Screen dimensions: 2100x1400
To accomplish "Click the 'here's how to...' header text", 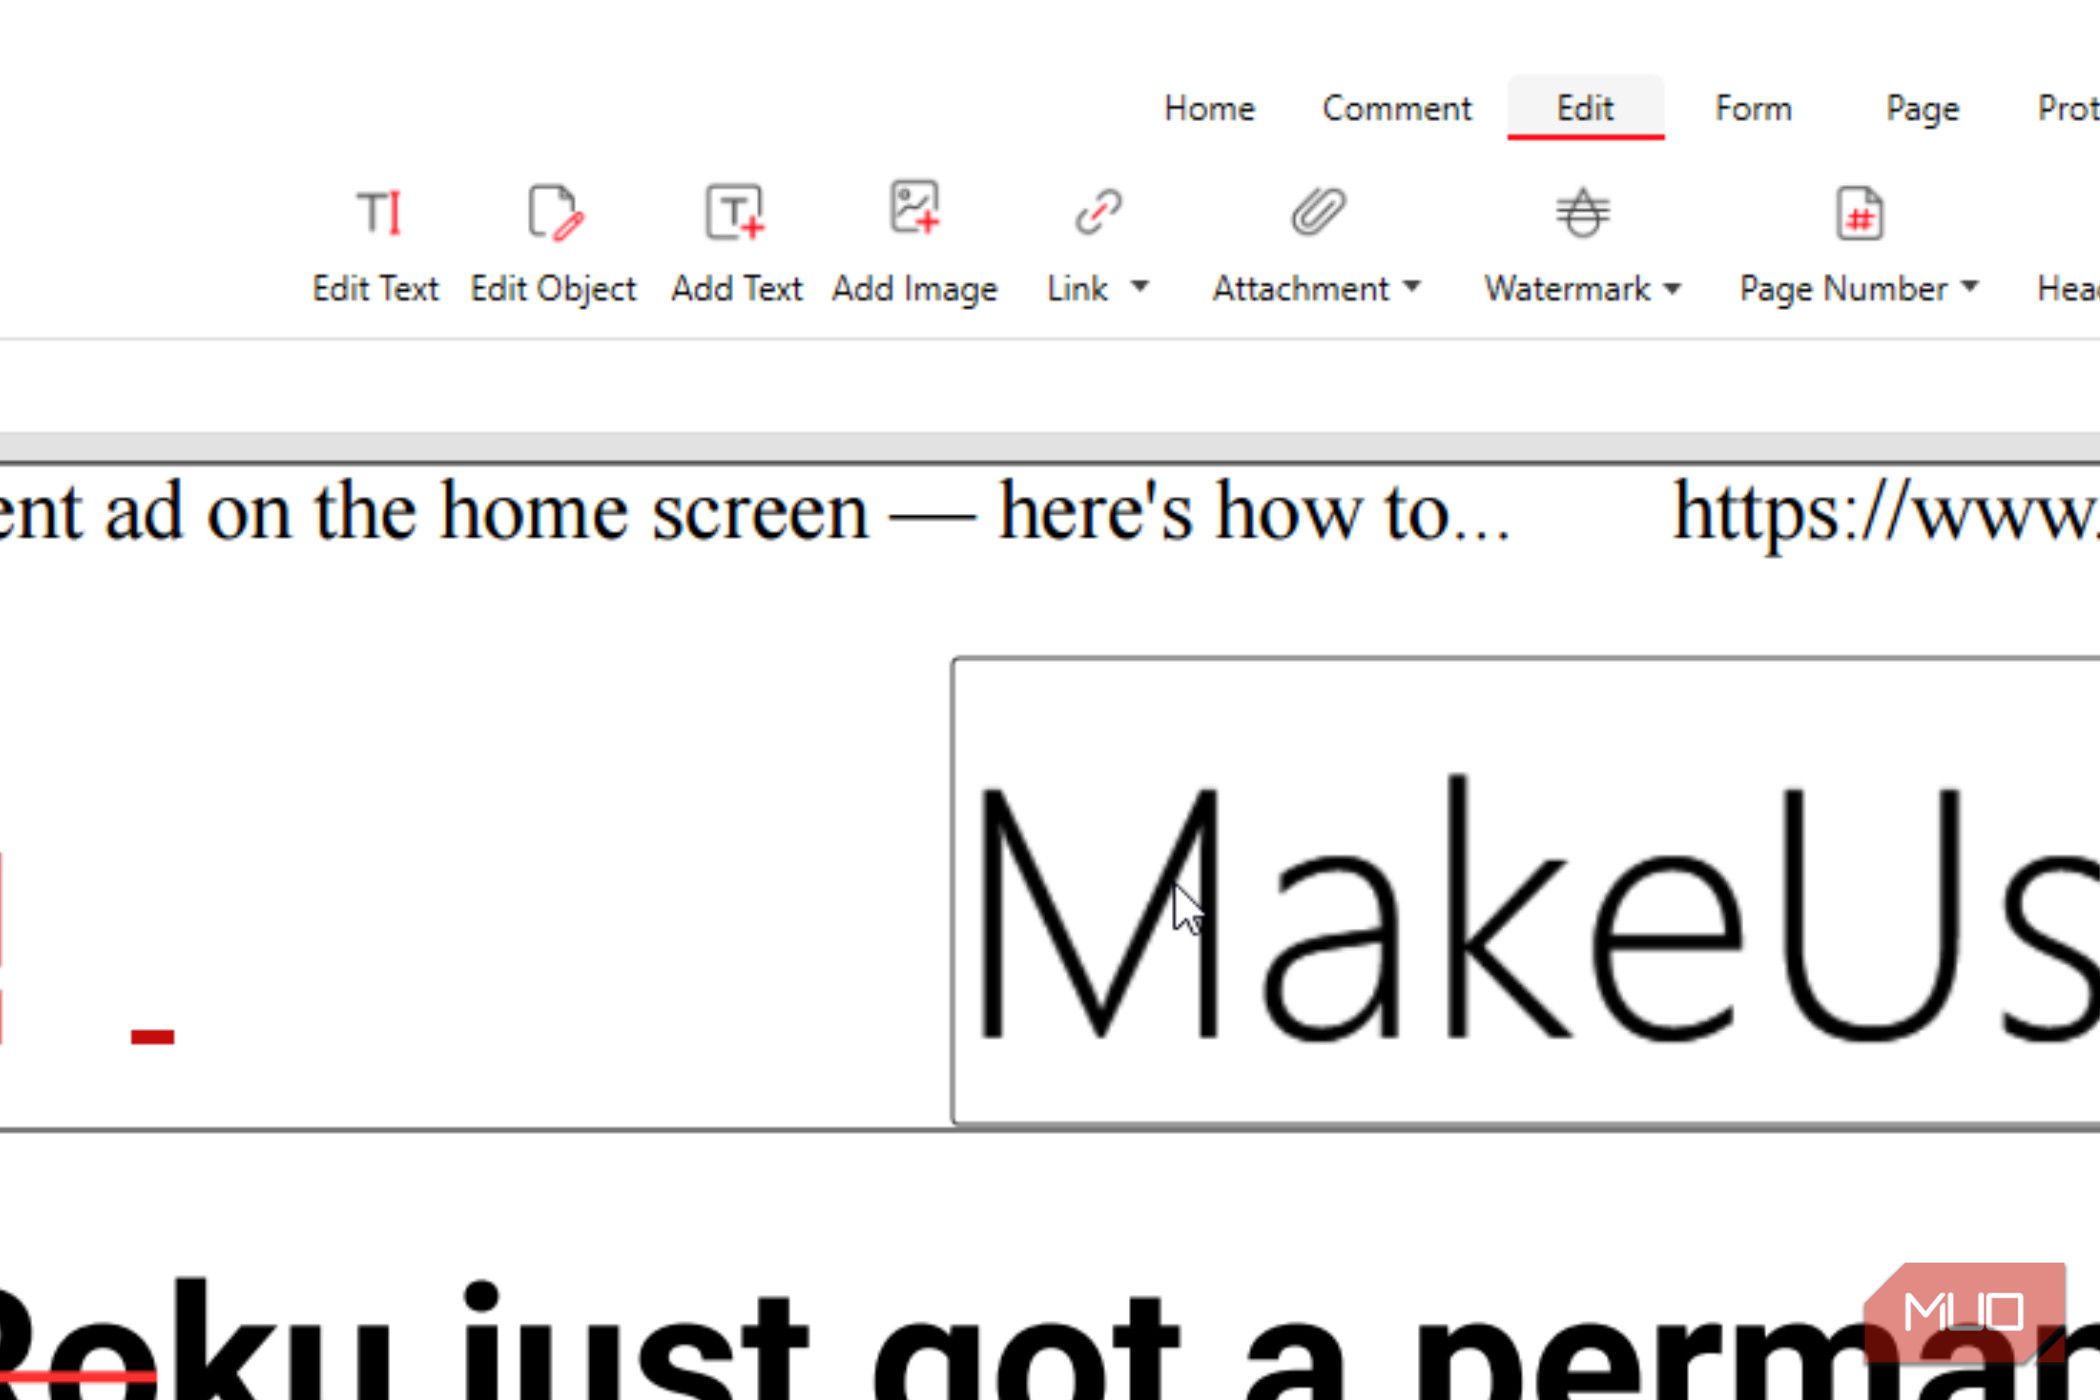I will pos(1254,512).
